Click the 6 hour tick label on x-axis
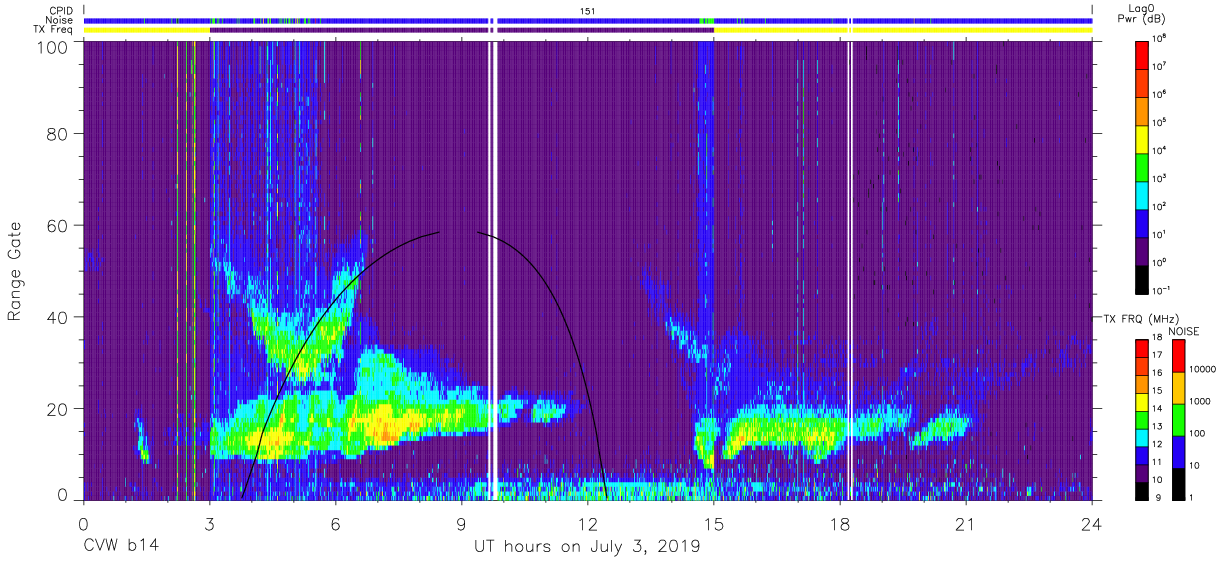The image size is (1228, 567). (336, 523)
